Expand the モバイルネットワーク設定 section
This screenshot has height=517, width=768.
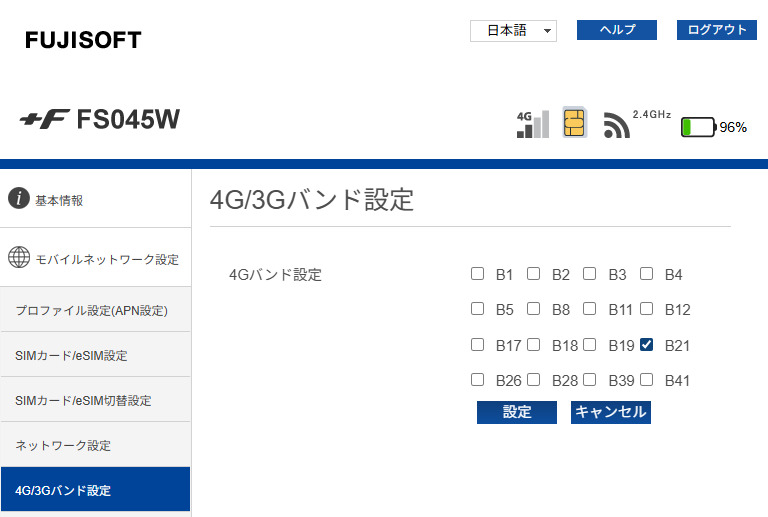(x=107, y=259)
